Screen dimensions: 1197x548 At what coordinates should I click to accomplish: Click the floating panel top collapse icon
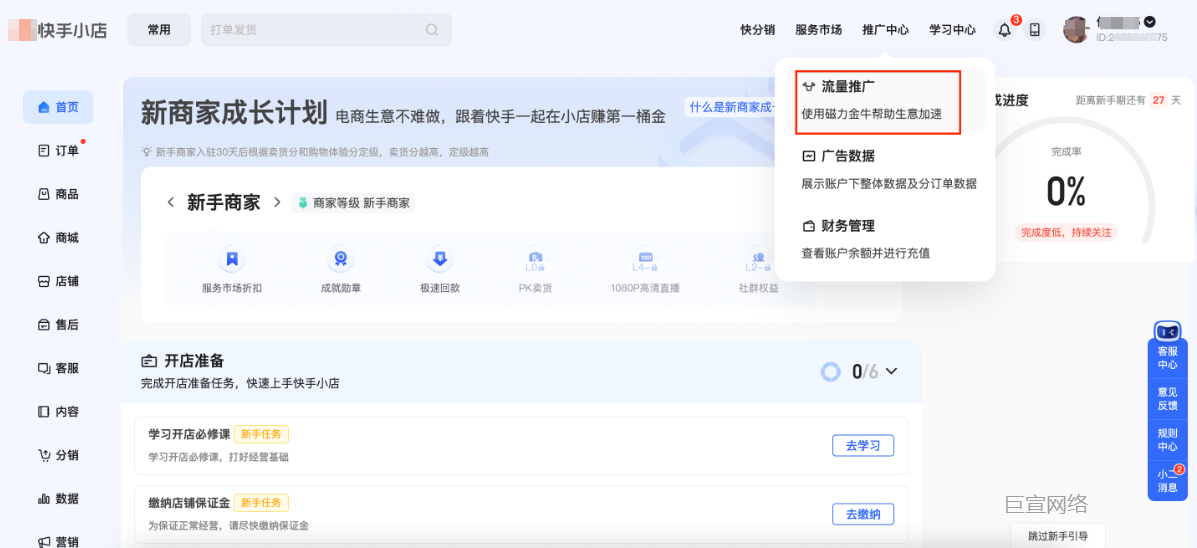pyautogui.click(x=1168, y=331)
